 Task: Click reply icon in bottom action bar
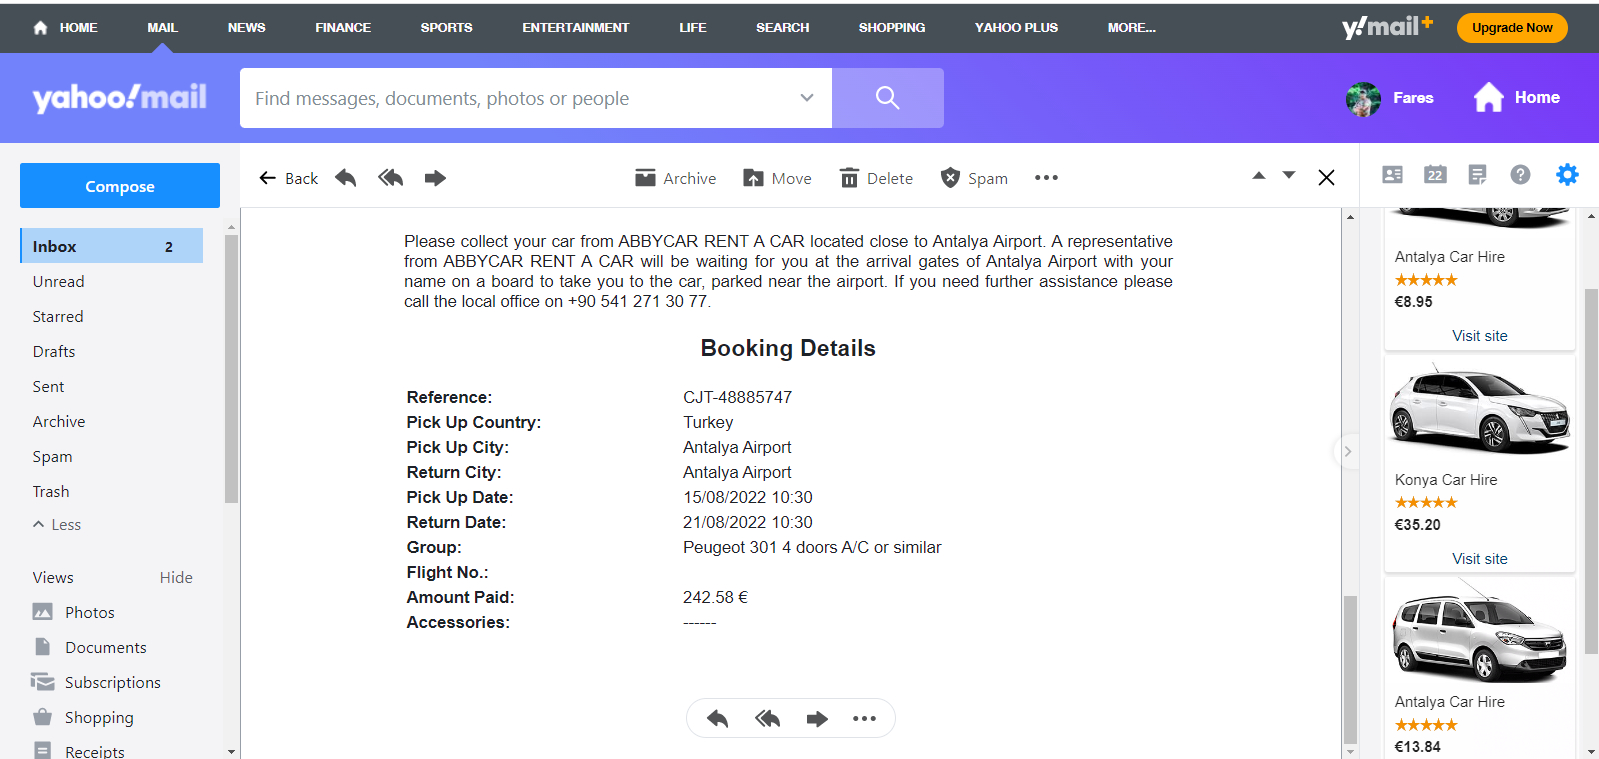[717, 718]
